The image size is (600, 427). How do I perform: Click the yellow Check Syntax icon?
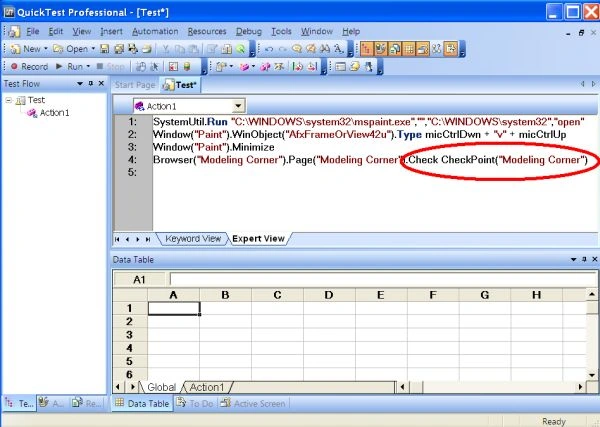pyautogui.click(x=354, y=67)
